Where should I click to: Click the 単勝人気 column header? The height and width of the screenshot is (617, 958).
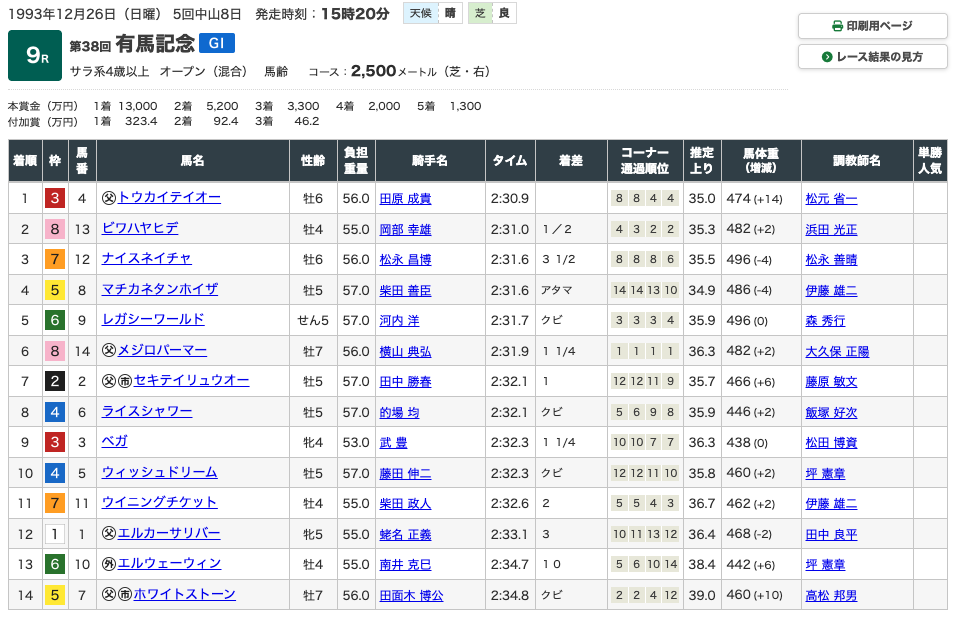pyautogui.click(x=928, y=161)
